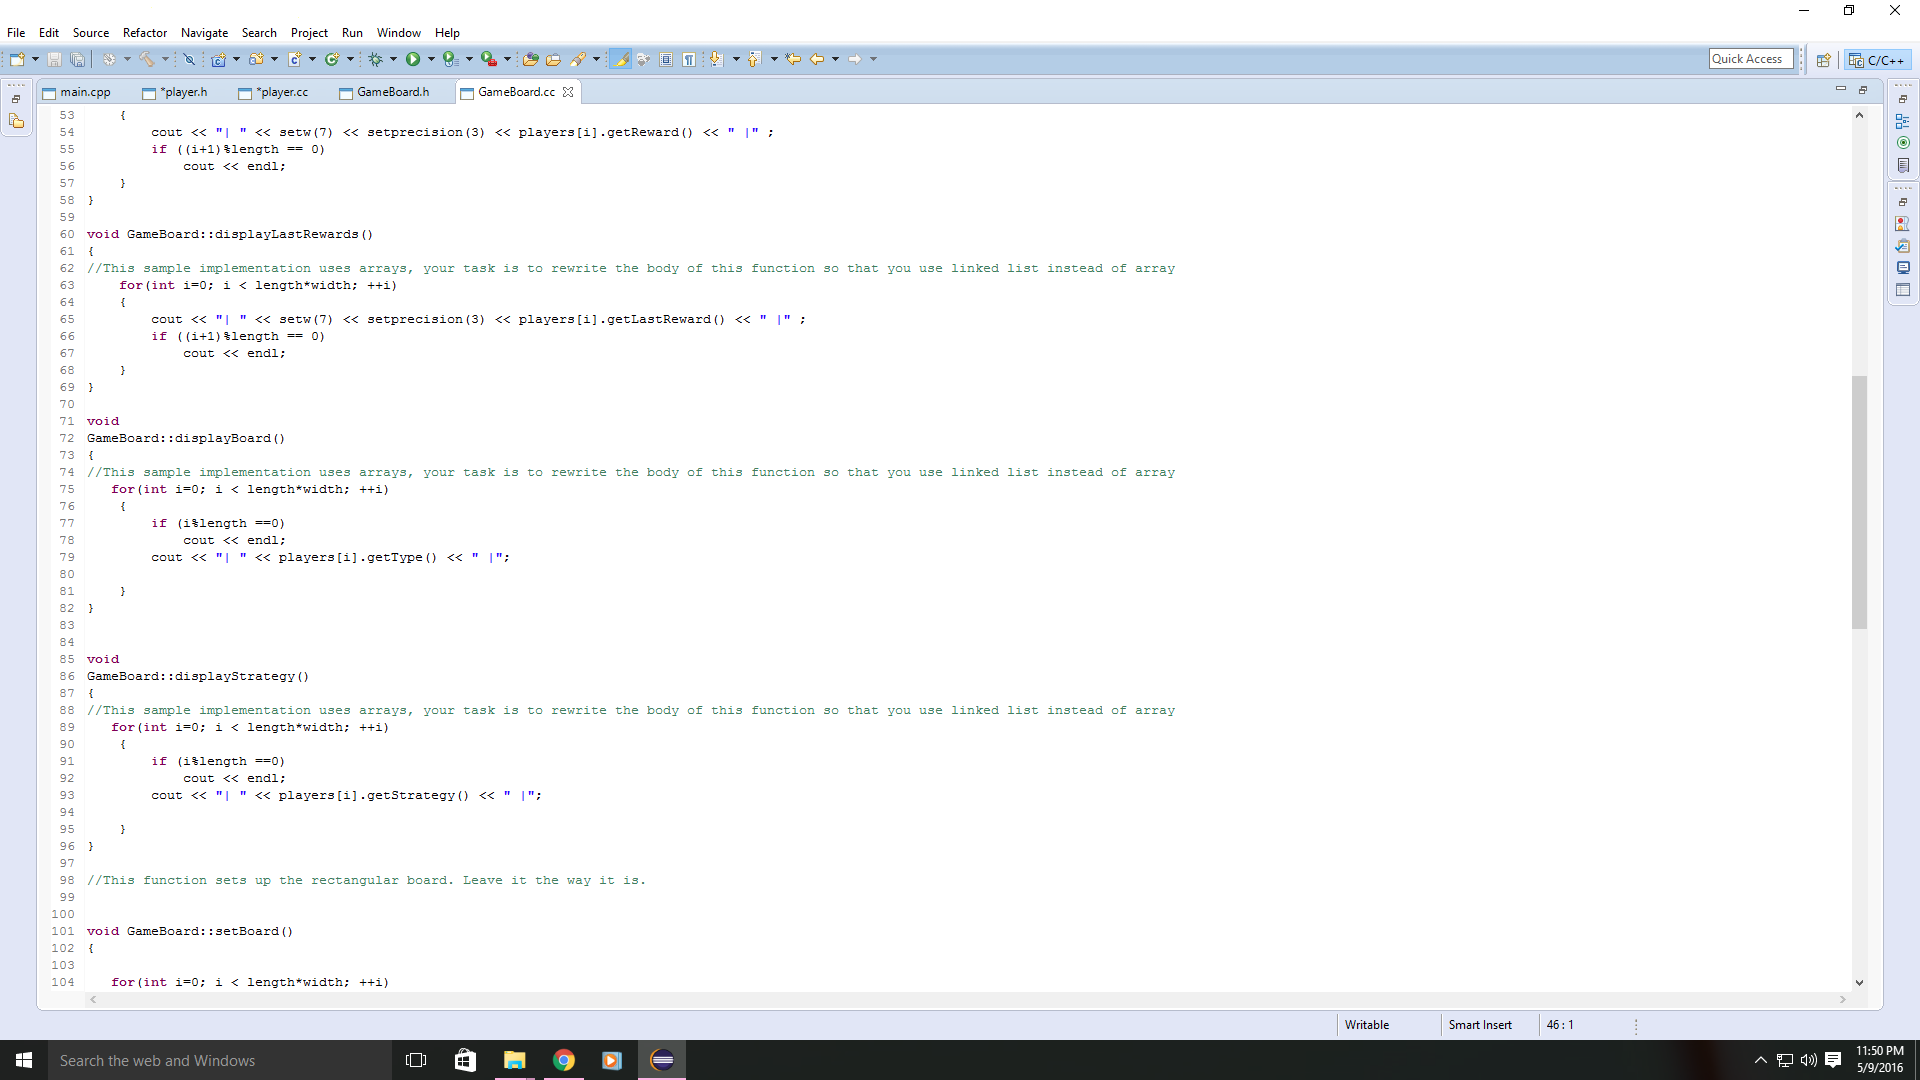Viewport: 1920px width, 1080px height.
Task: Click the Quick Access search field
Action: (x=1747, y=58)
